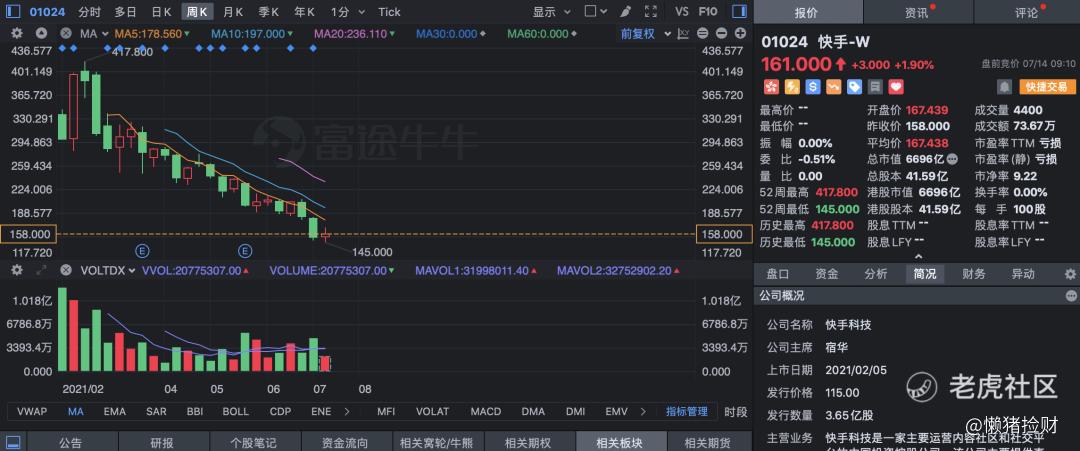Expand chart to fullscreen
Screen dimensions: 1080x451
651,12
